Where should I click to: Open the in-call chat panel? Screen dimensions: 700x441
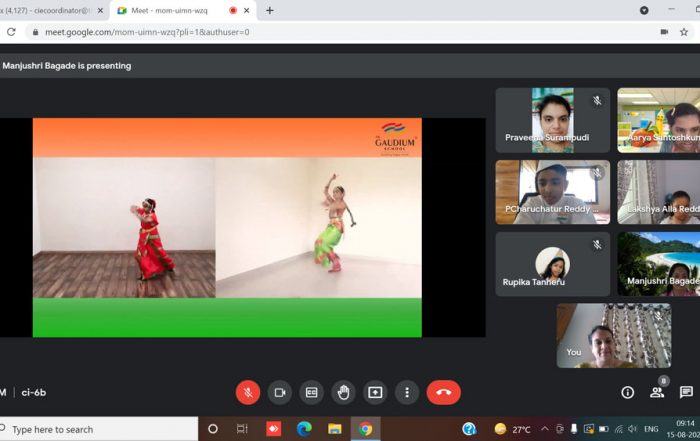[686, 392]
